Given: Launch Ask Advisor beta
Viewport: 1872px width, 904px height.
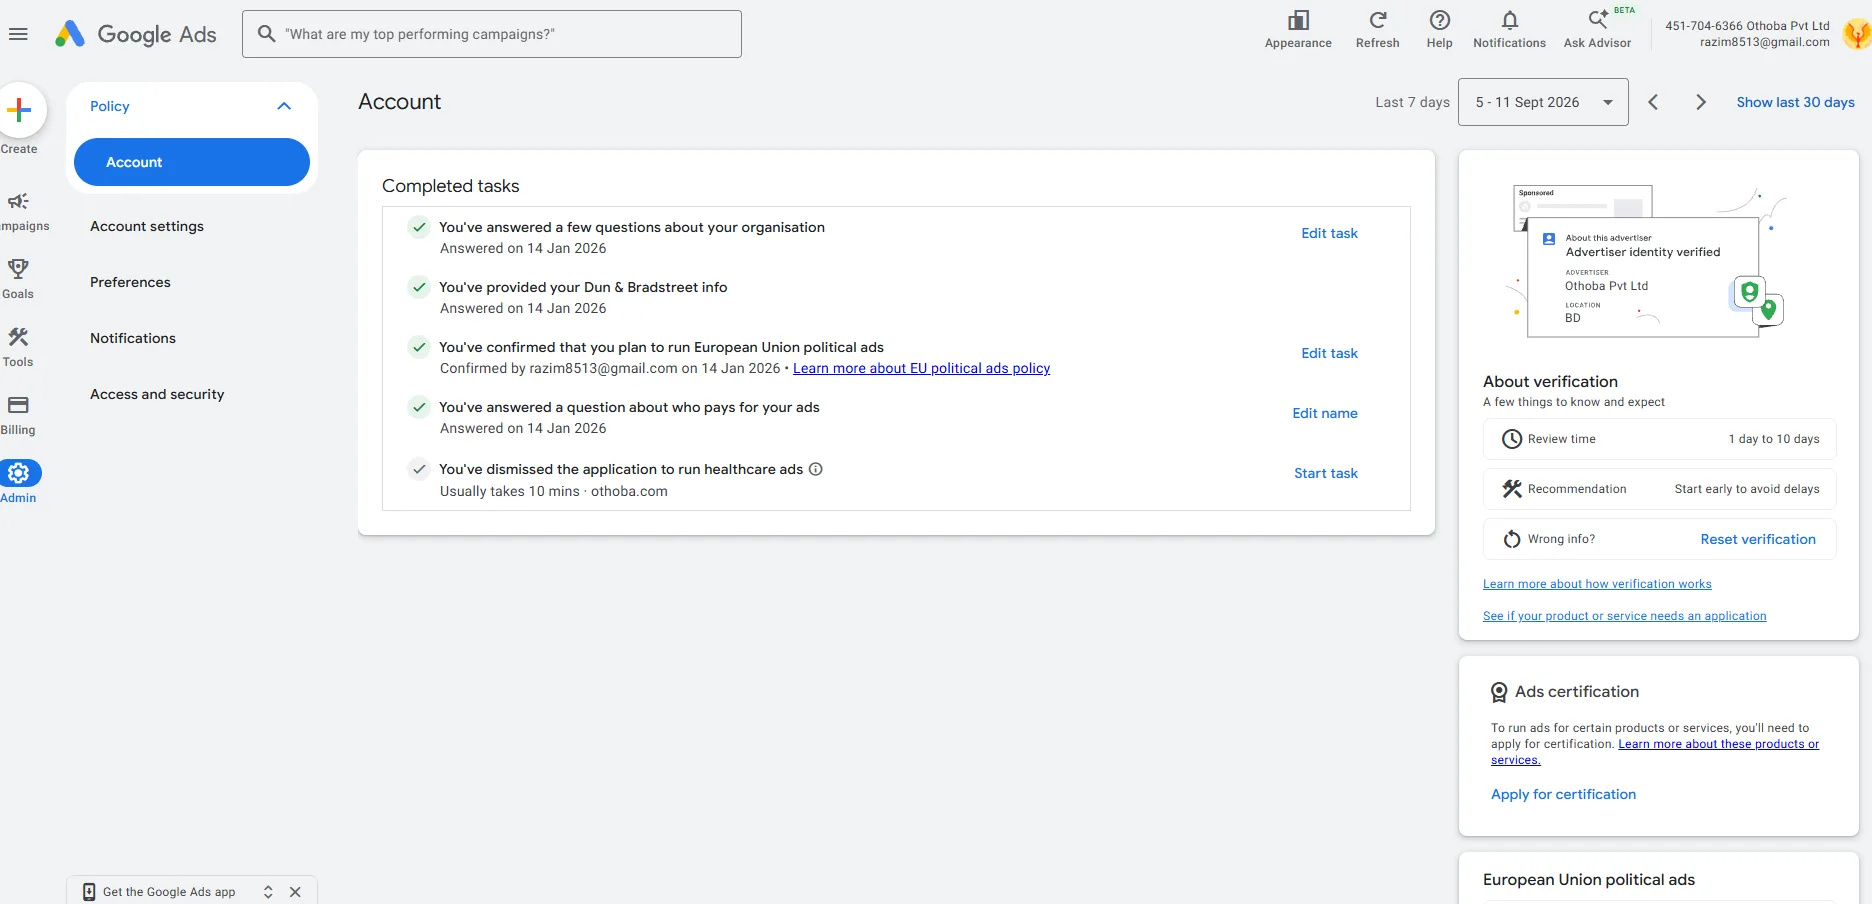Looking at the screenshot, I should click(1597, 29).
